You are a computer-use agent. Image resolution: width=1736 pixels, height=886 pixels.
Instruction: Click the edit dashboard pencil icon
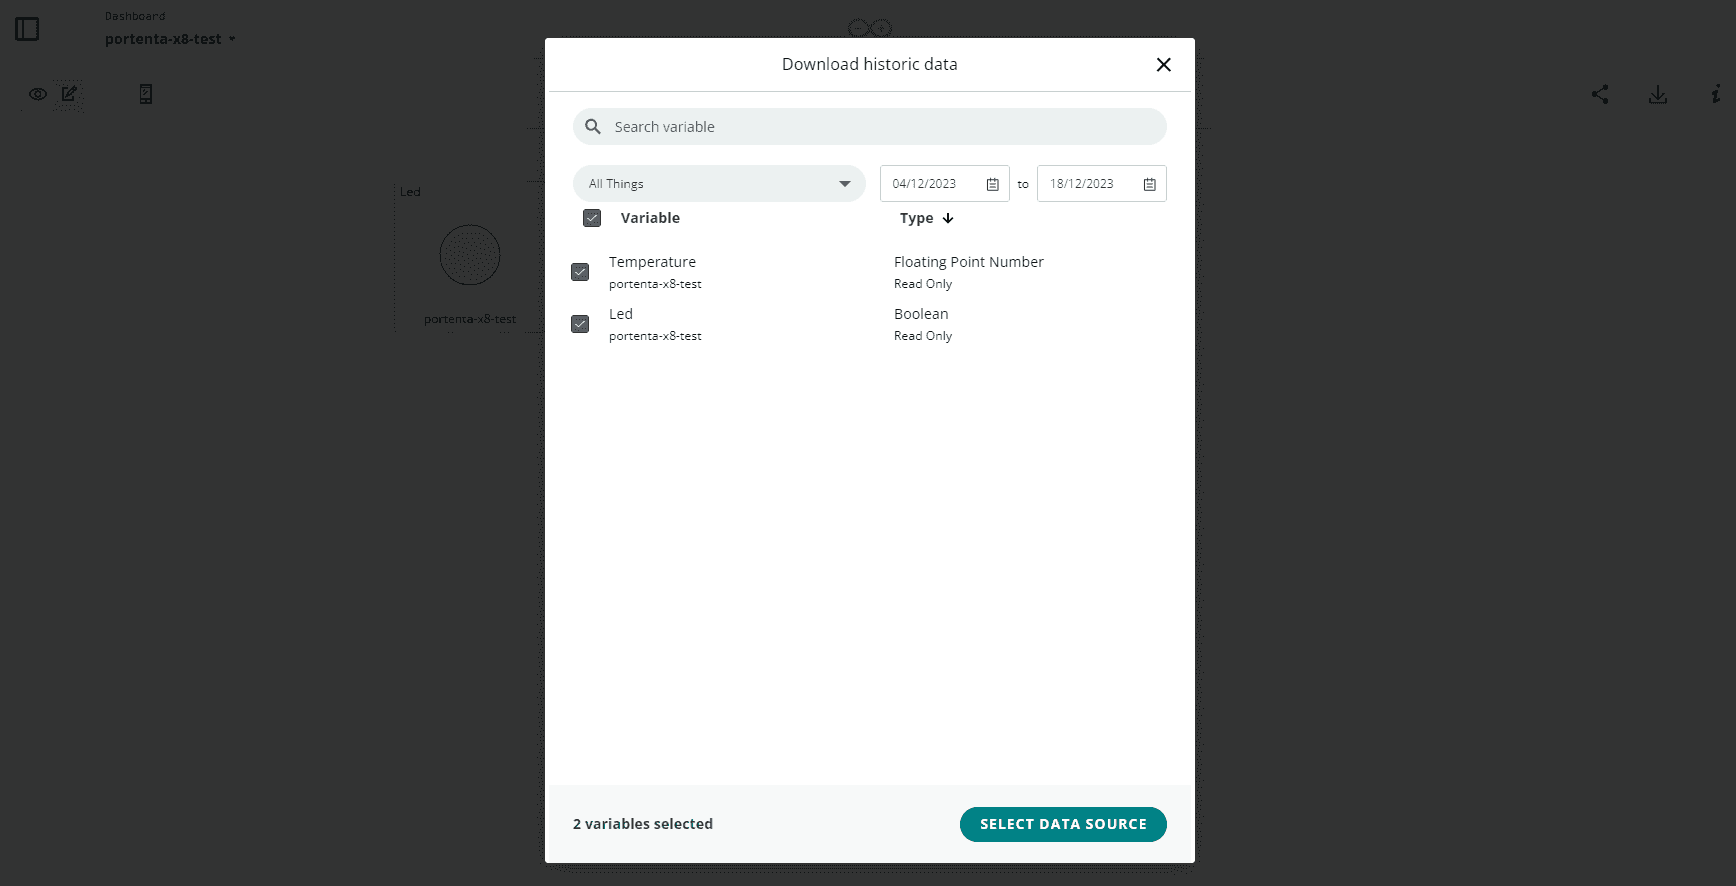click(x=69, y=93)
